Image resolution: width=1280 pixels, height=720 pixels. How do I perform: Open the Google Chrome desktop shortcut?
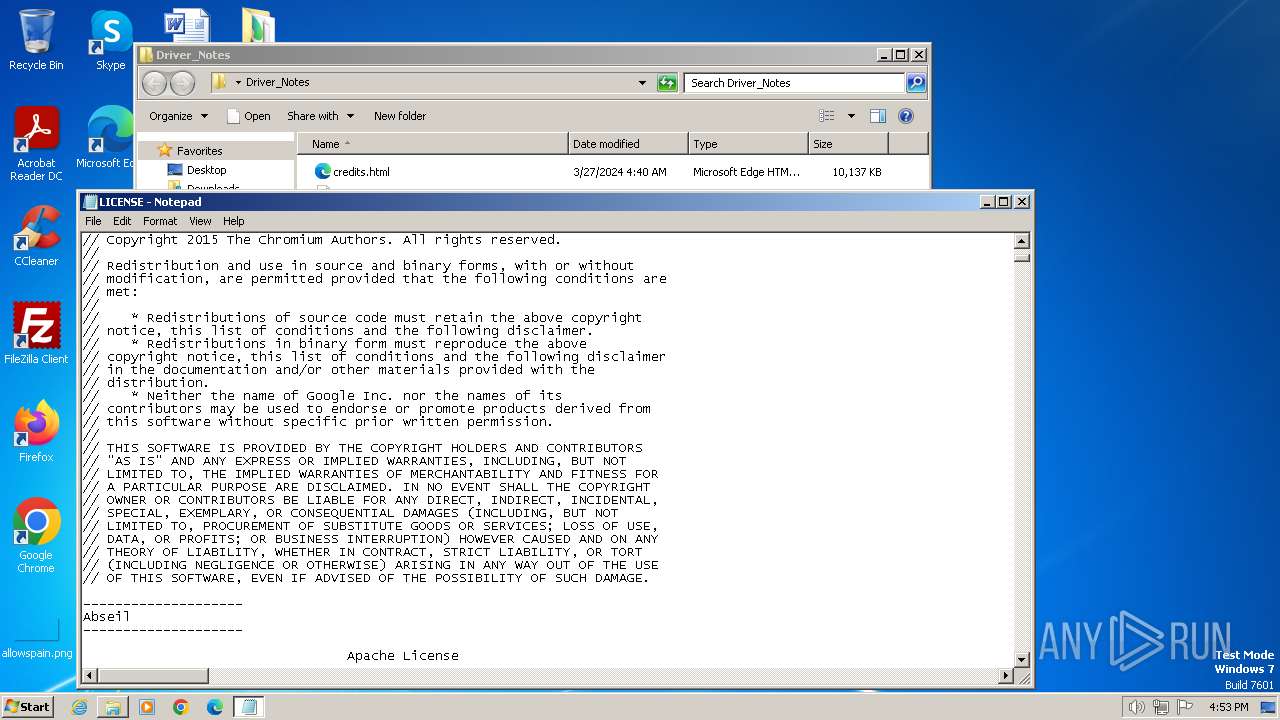[36, 536]
